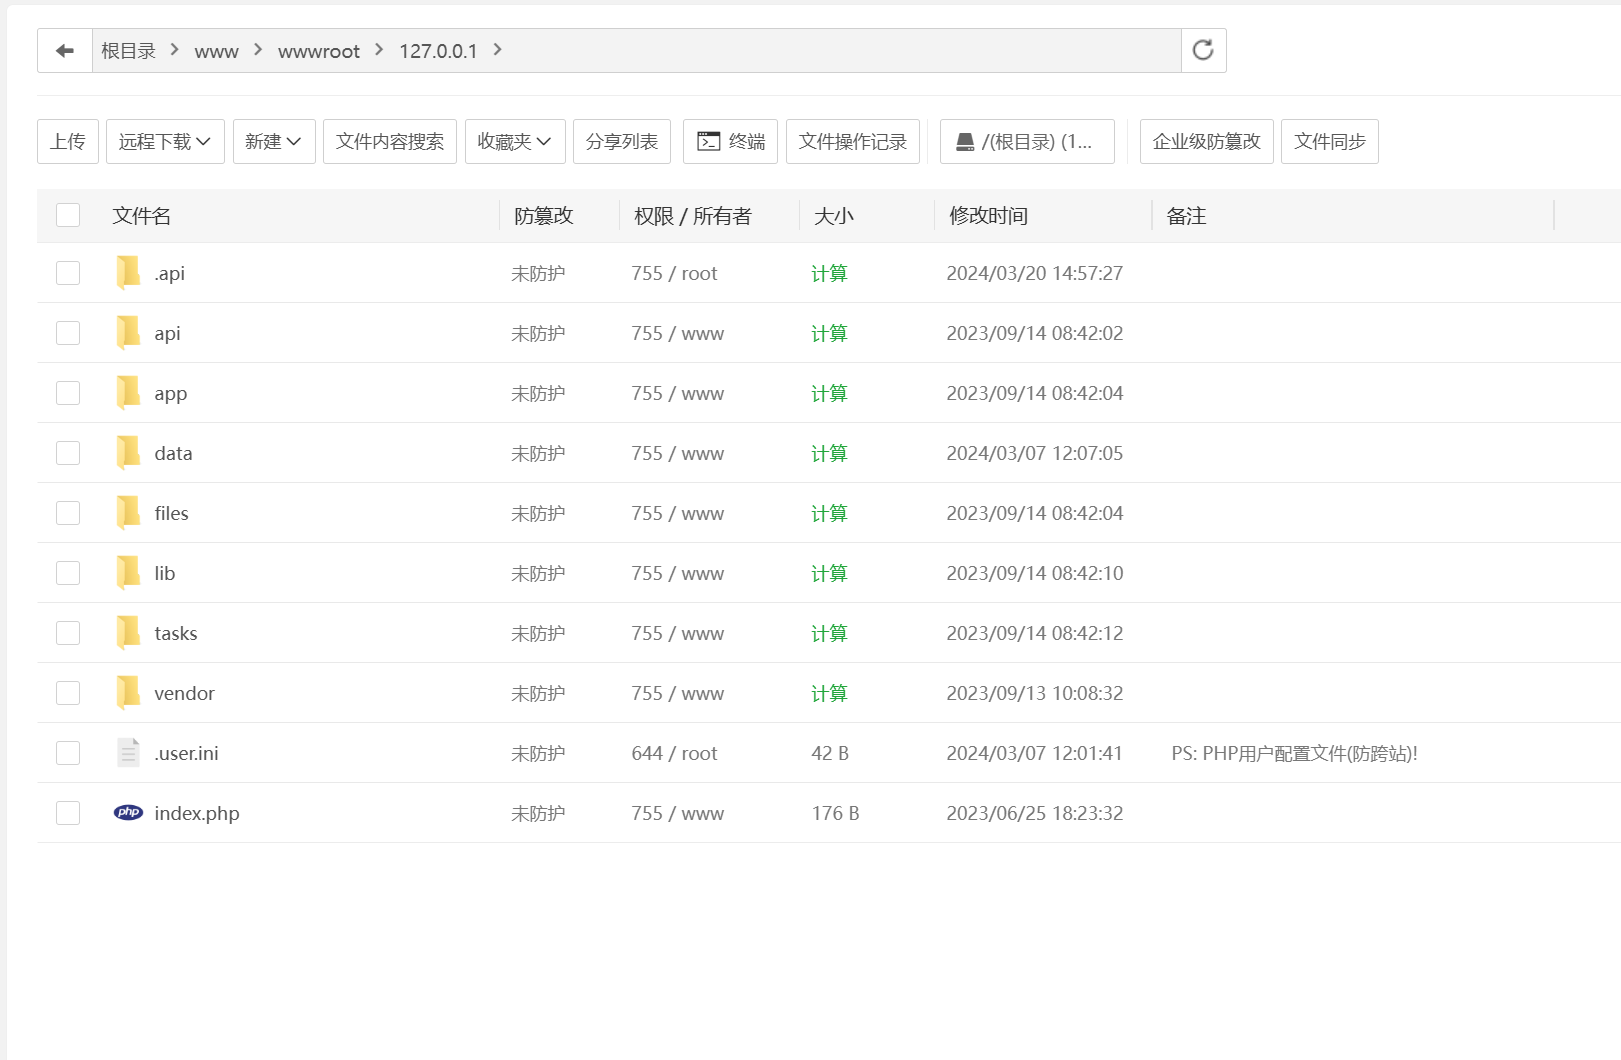Select the checkbox beside index.php
The width and height of the screenshot is (1621, 1060).
[68, 813]
